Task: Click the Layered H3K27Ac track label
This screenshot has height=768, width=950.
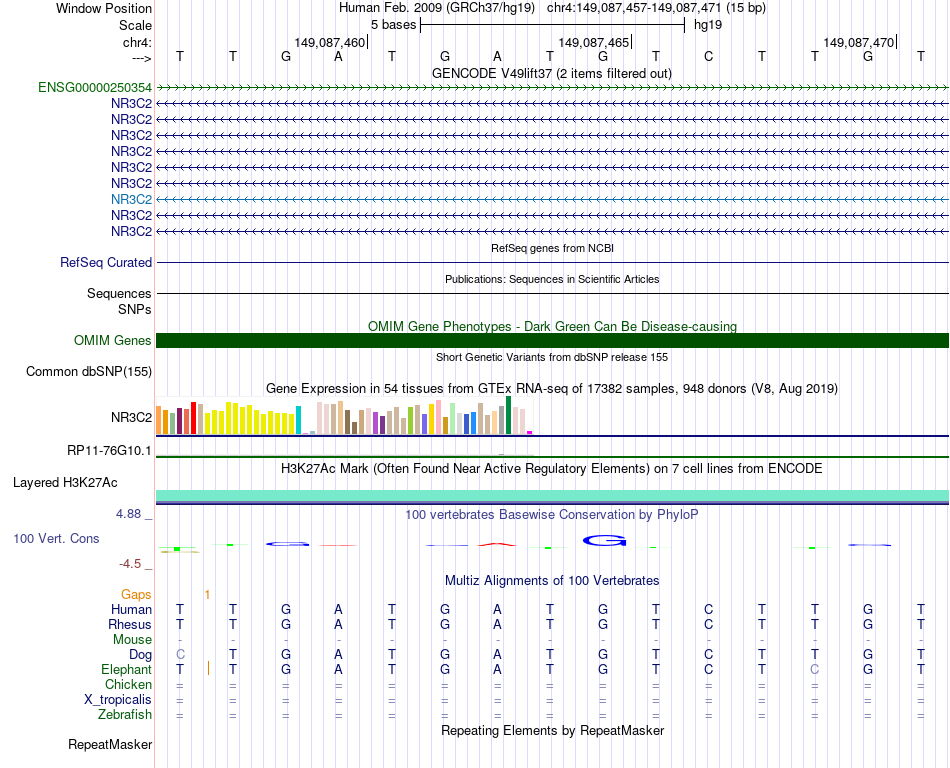Action: (65, 483)
